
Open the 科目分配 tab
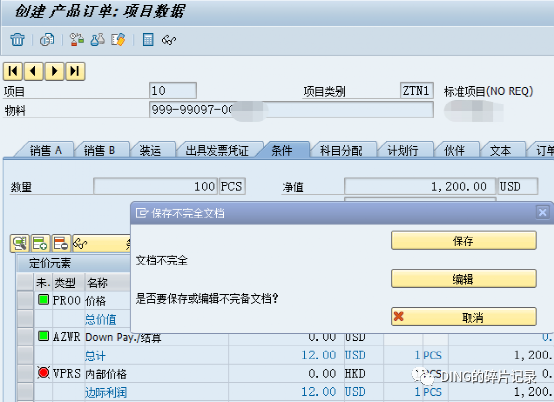[x=341, y=150]
